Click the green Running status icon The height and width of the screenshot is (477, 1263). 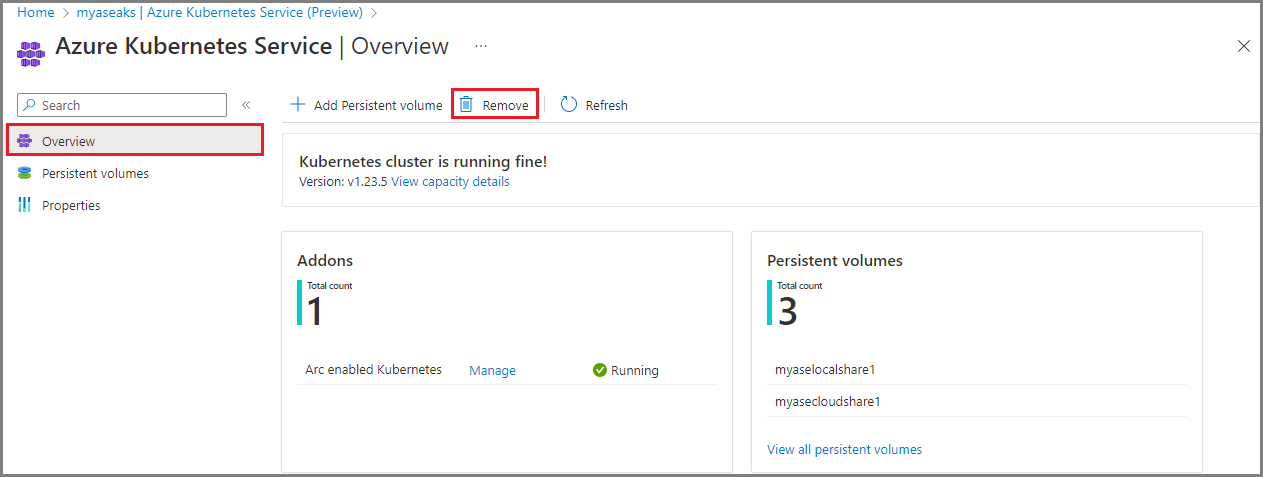click(600, 370)
